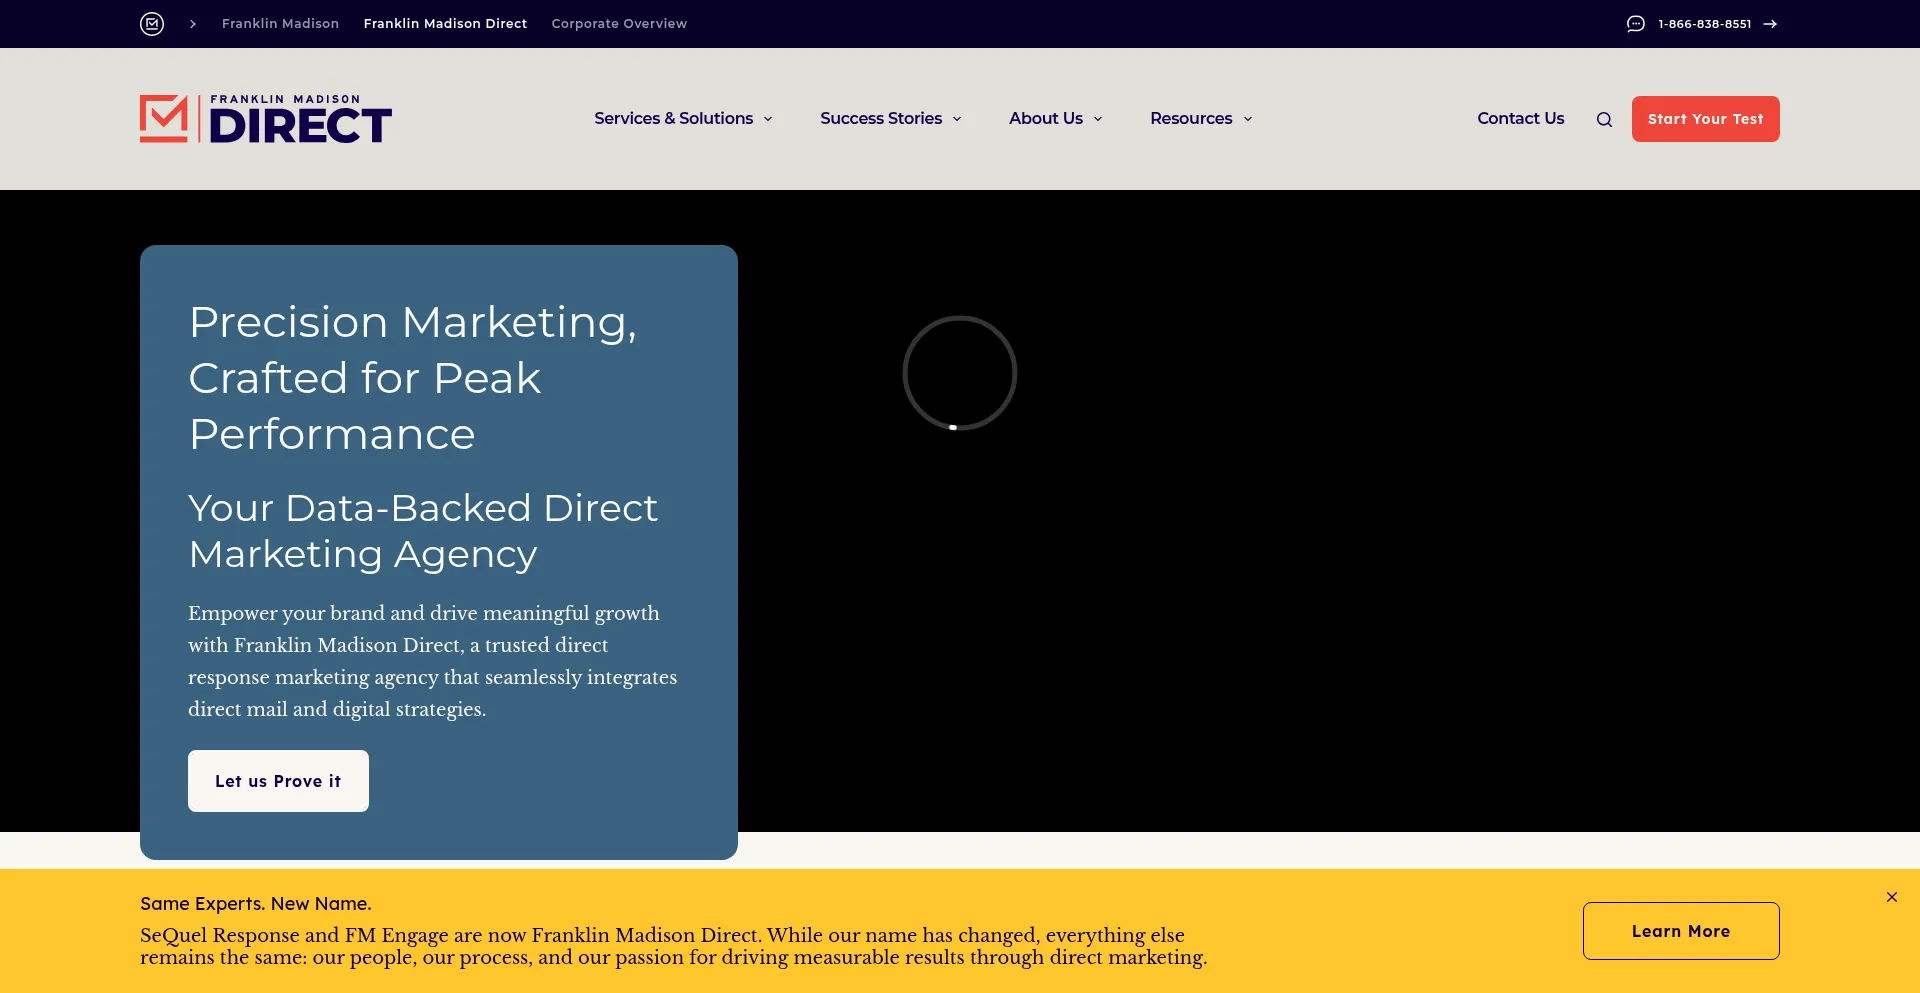Click the "Same Experts. New Name." banner title
1920x993 pixels.
point(256,904)
